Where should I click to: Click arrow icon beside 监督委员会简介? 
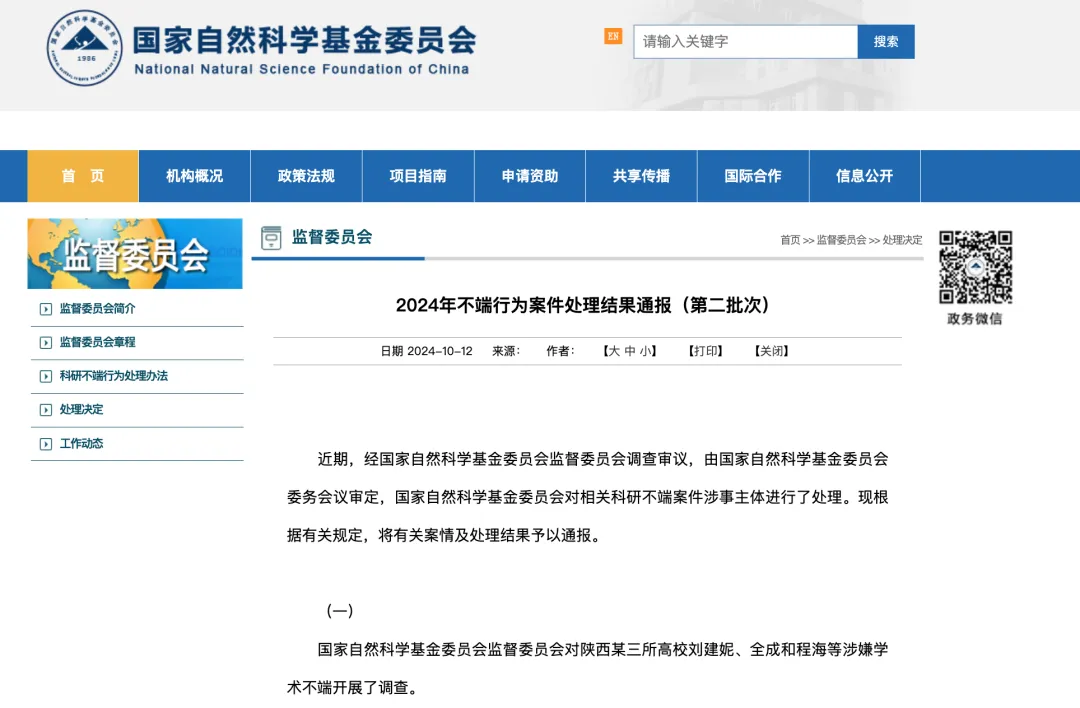click(45, 309)
